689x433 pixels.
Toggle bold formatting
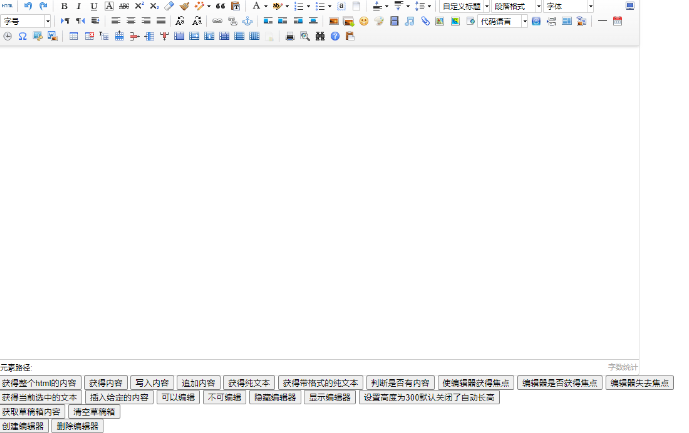[x=64, y=6]
